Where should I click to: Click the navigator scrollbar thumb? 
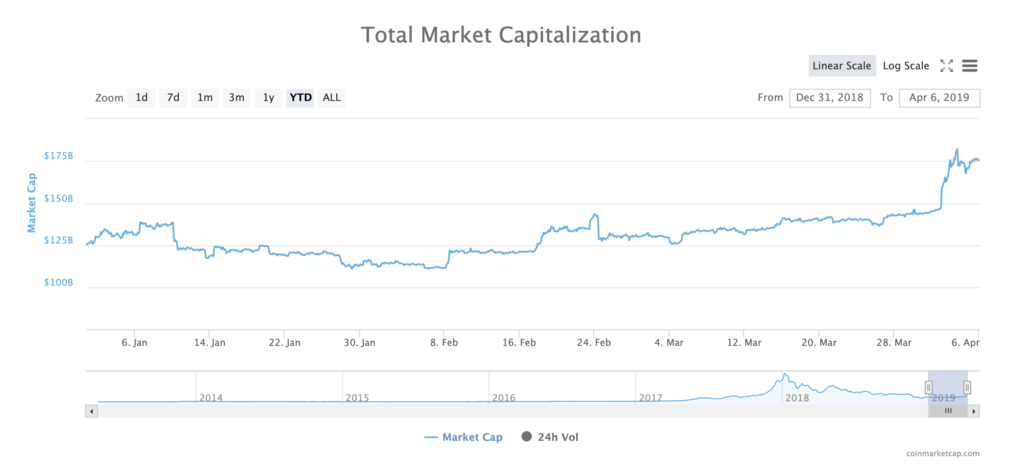coord(947,410)
